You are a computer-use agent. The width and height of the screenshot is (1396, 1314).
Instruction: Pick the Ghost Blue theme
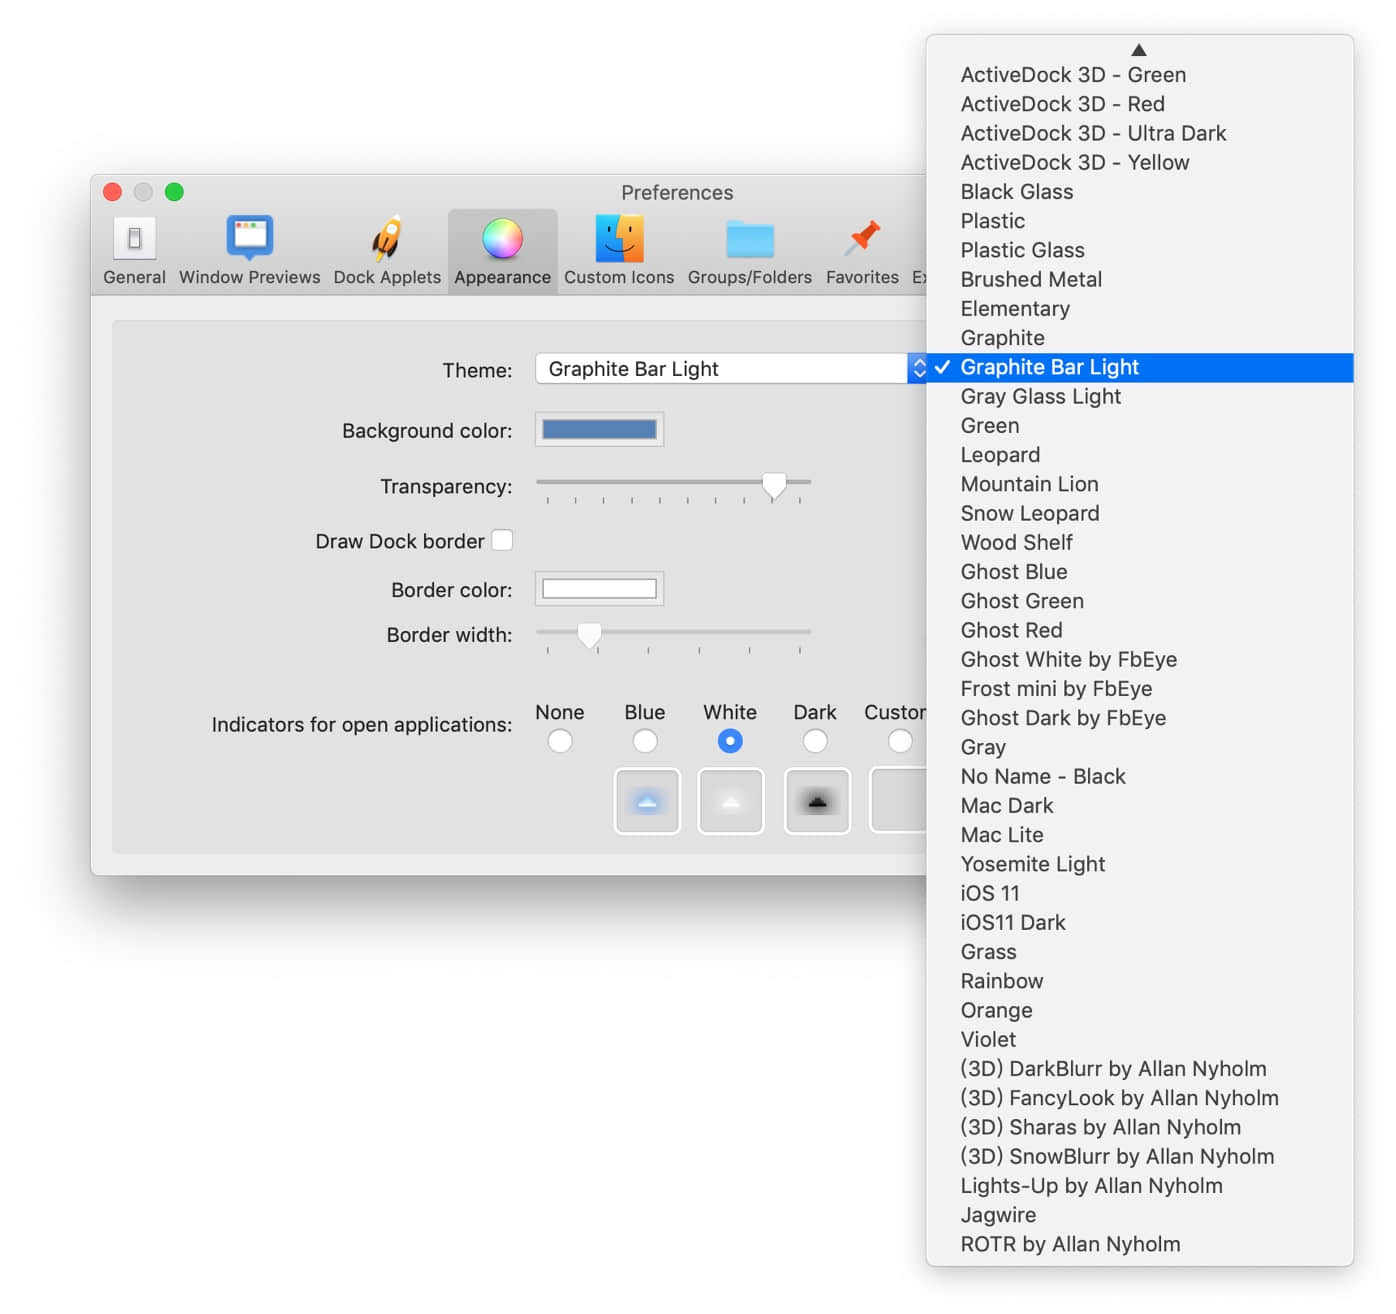click(x=1140, y=572)
